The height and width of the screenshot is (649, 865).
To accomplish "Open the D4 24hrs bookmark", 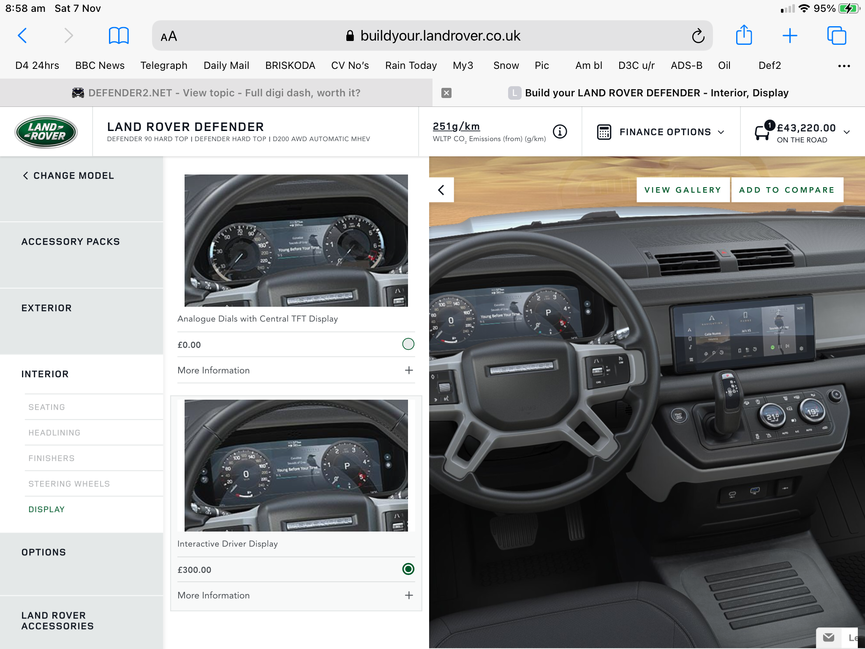I will click(x=37, y=66).
